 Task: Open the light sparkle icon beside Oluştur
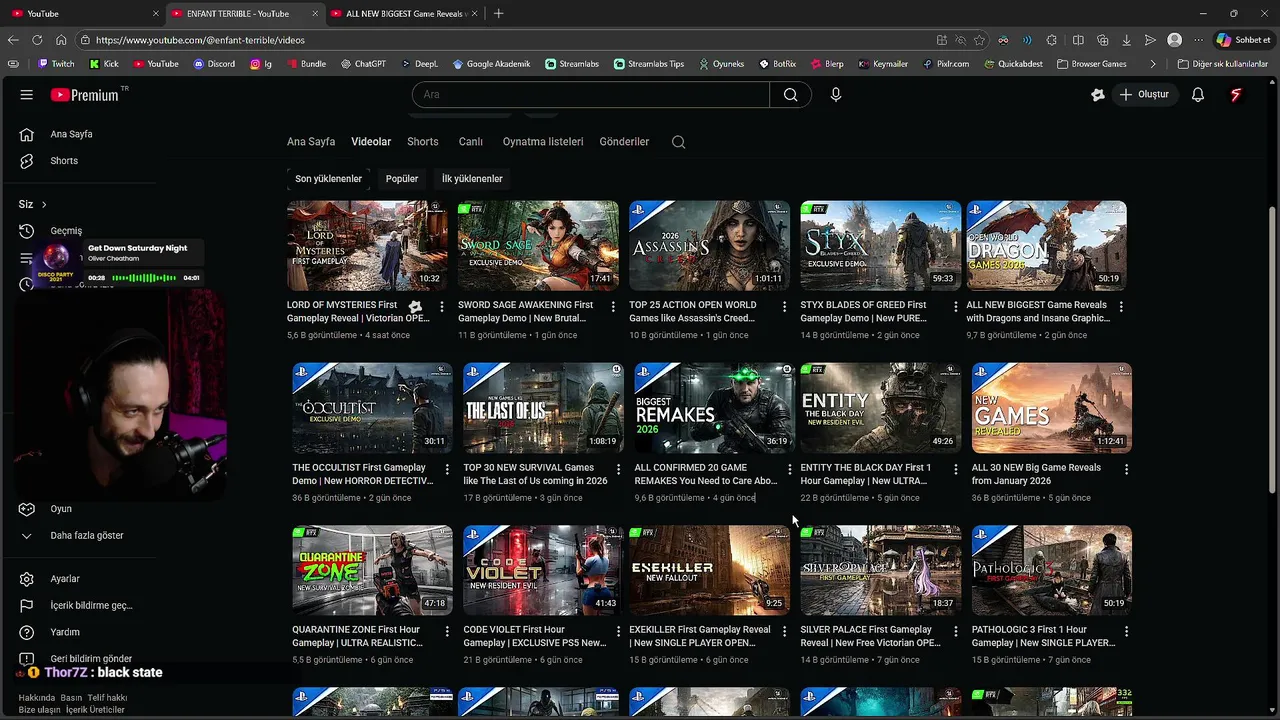[x=1098, y=95]
